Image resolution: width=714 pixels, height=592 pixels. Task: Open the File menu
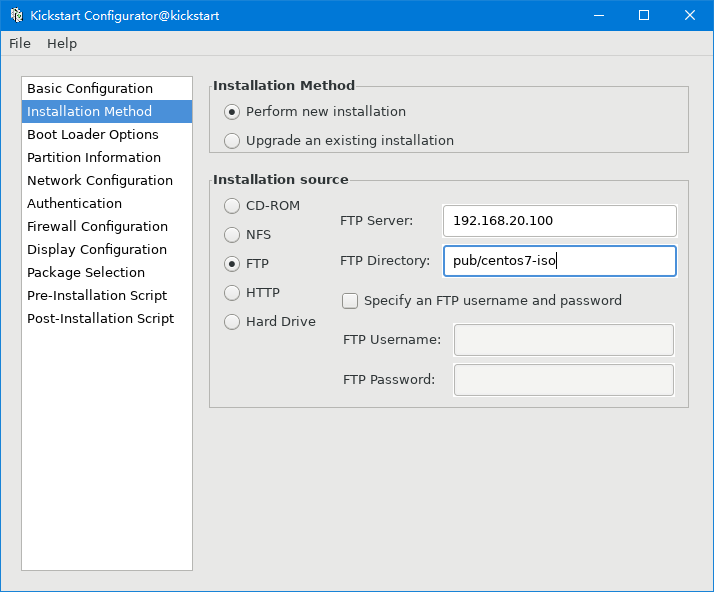(20, 44)
